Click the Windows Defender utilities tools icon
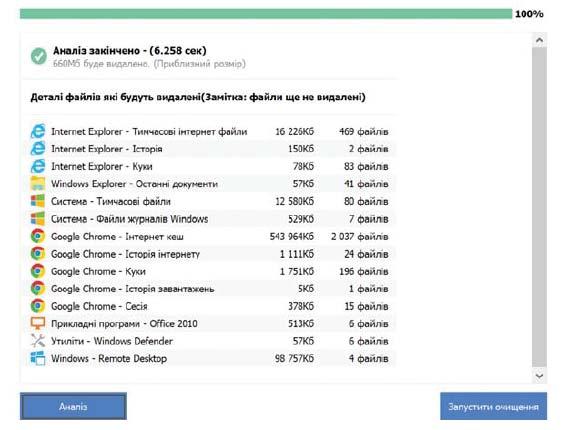The image size is (571, 430). [x=38, y=341]
